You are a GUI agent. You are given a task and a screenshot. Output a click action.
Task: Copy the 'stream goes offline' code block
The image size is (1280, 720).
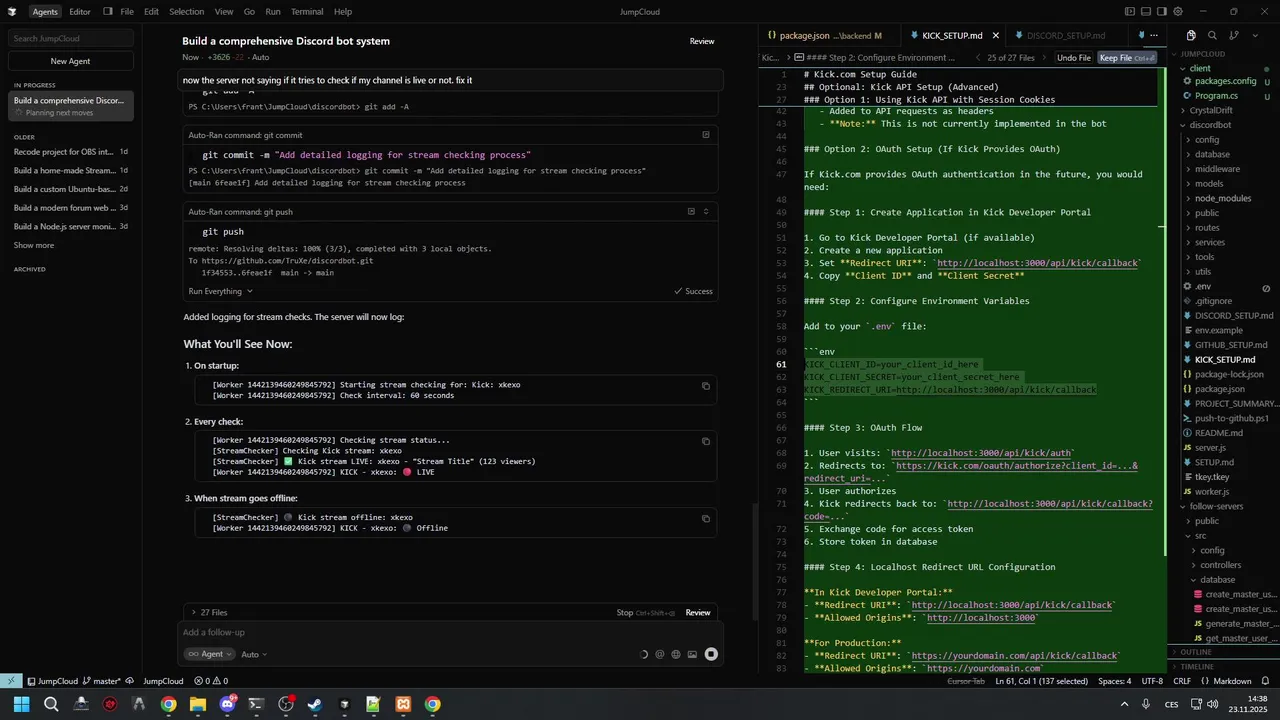(x=706, y=518)
